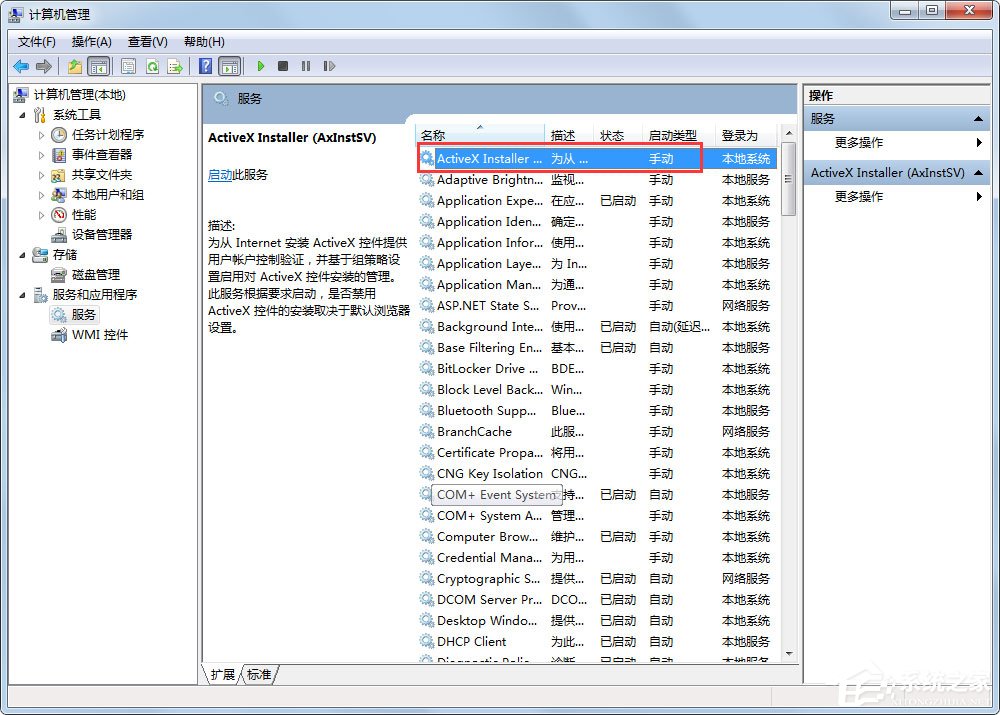This screenshot has height=715, width=1000.
Task: Click the Properties toolbar icon
Action: coord(126,66)
